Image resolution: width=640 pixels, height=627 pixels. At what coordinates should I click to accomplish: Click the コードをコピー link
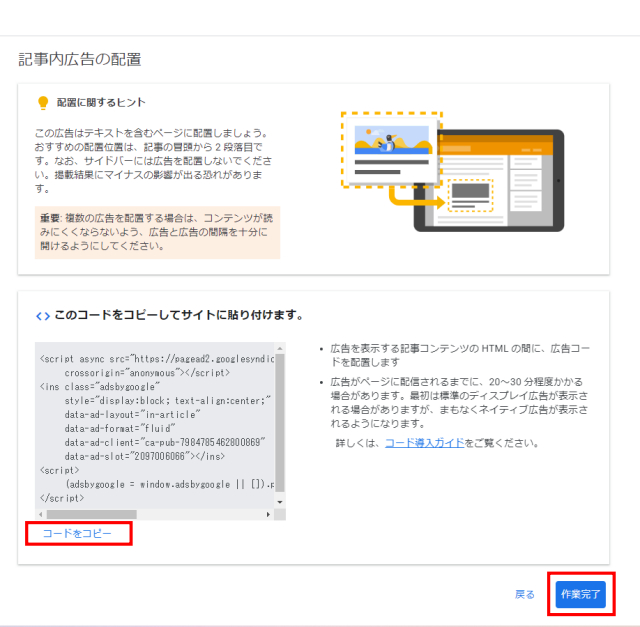click(x=77, y=534)
